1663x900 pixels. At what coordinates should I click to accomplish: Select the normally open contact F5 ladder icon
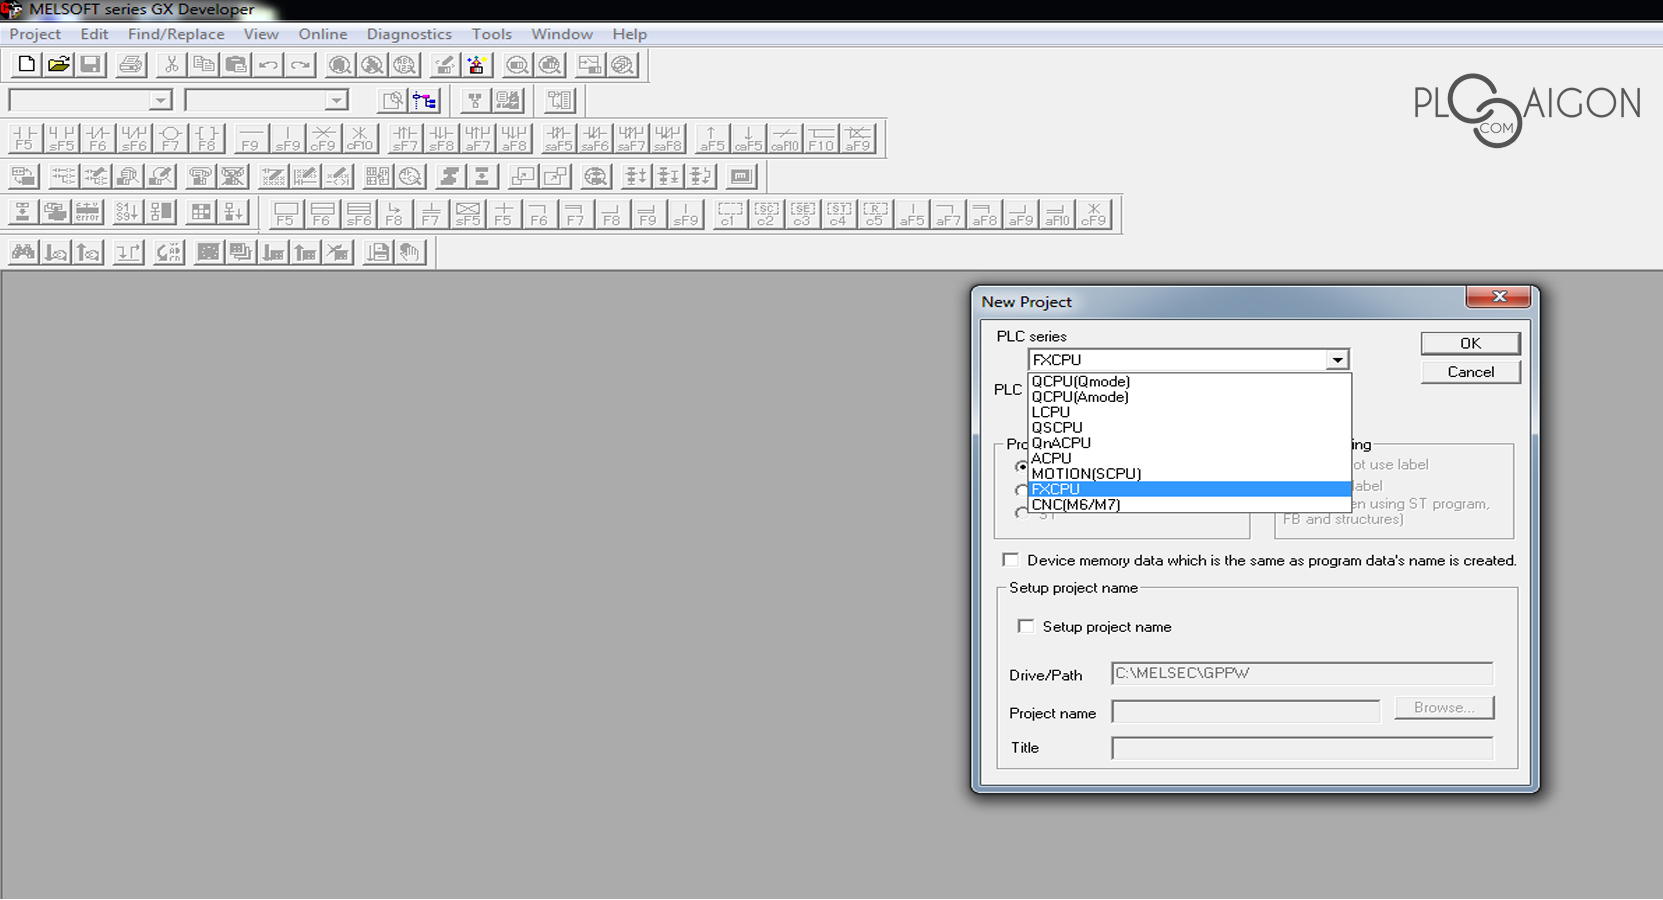(25, 138)
